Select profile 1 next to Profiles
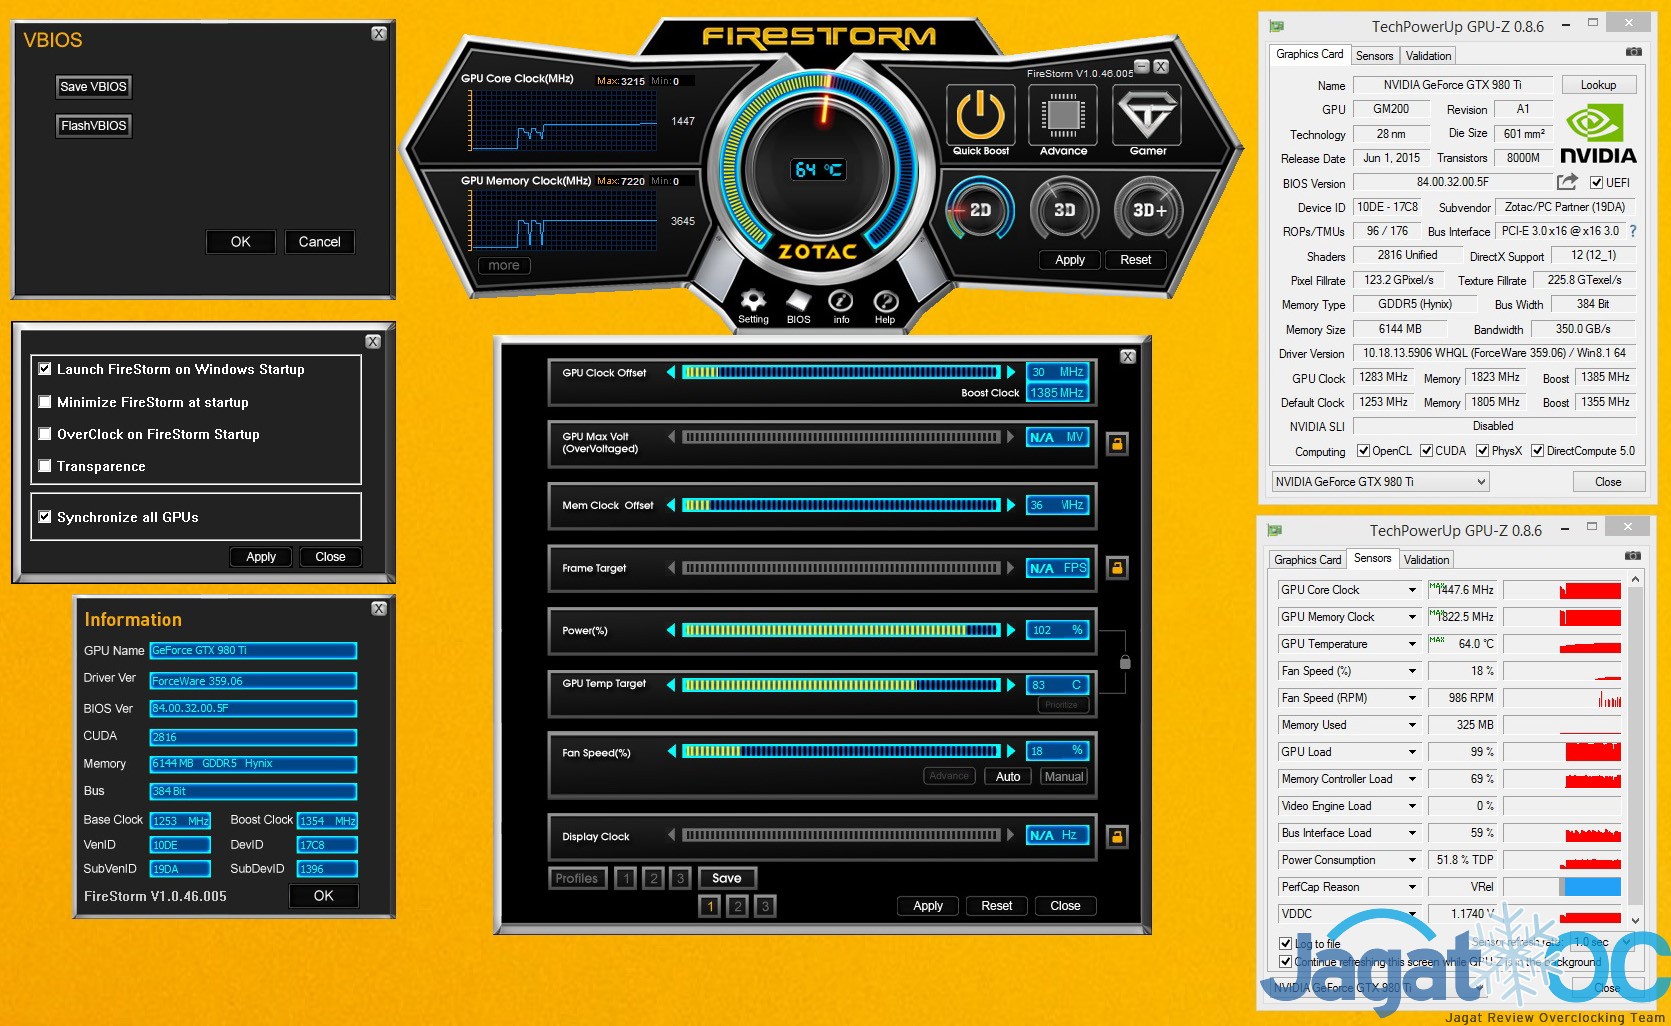The image size is (1671, 1026). click(626, 878)
